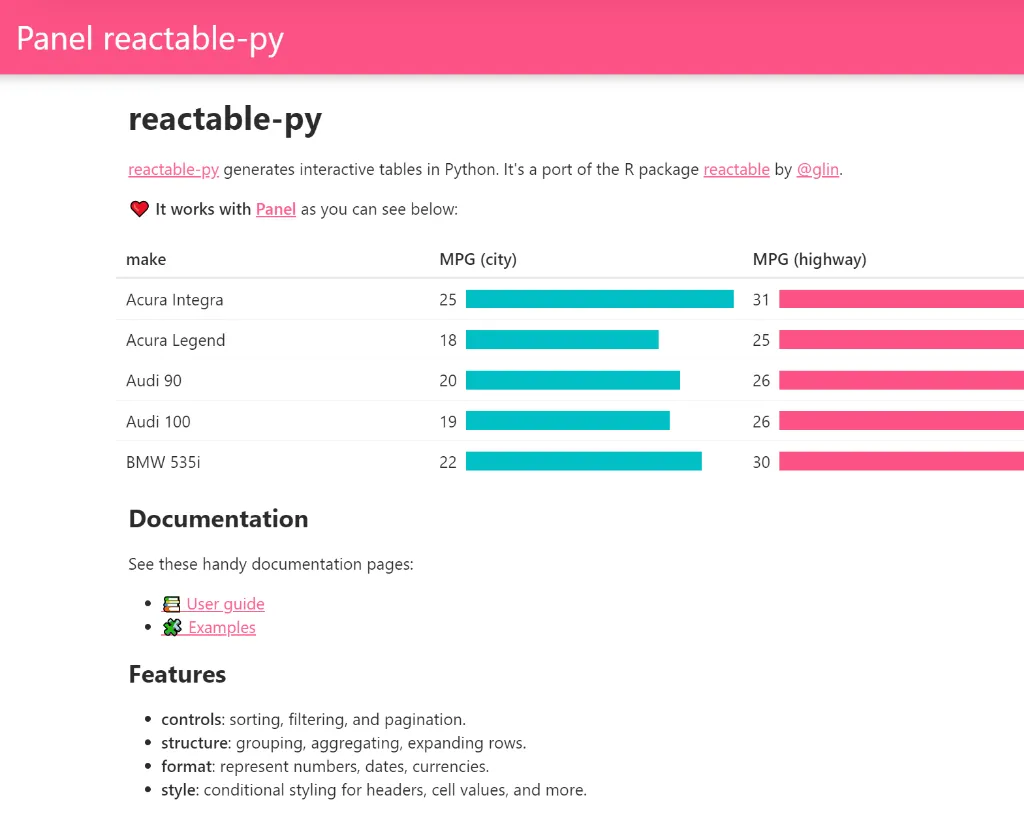The width and height of the screenshot is (1024, 819).
Task: Select the Audi 100 make cell
Action: (158, 421)
